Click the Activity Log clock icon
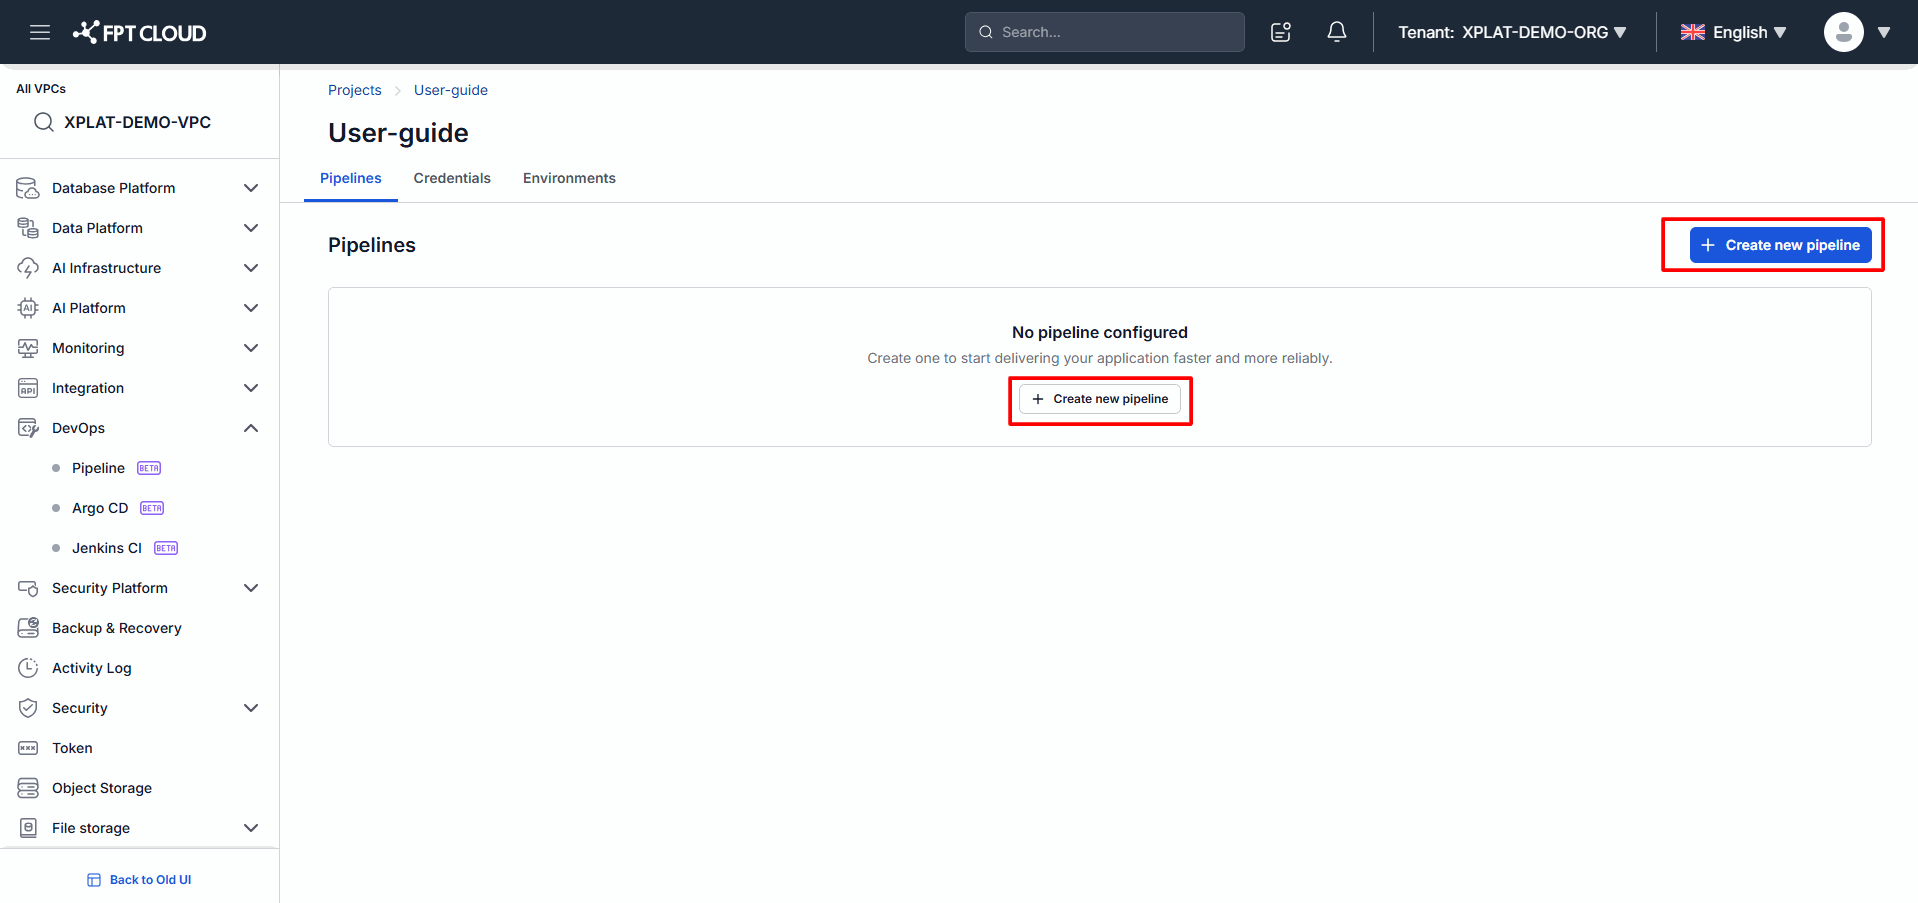 (28, 668)
